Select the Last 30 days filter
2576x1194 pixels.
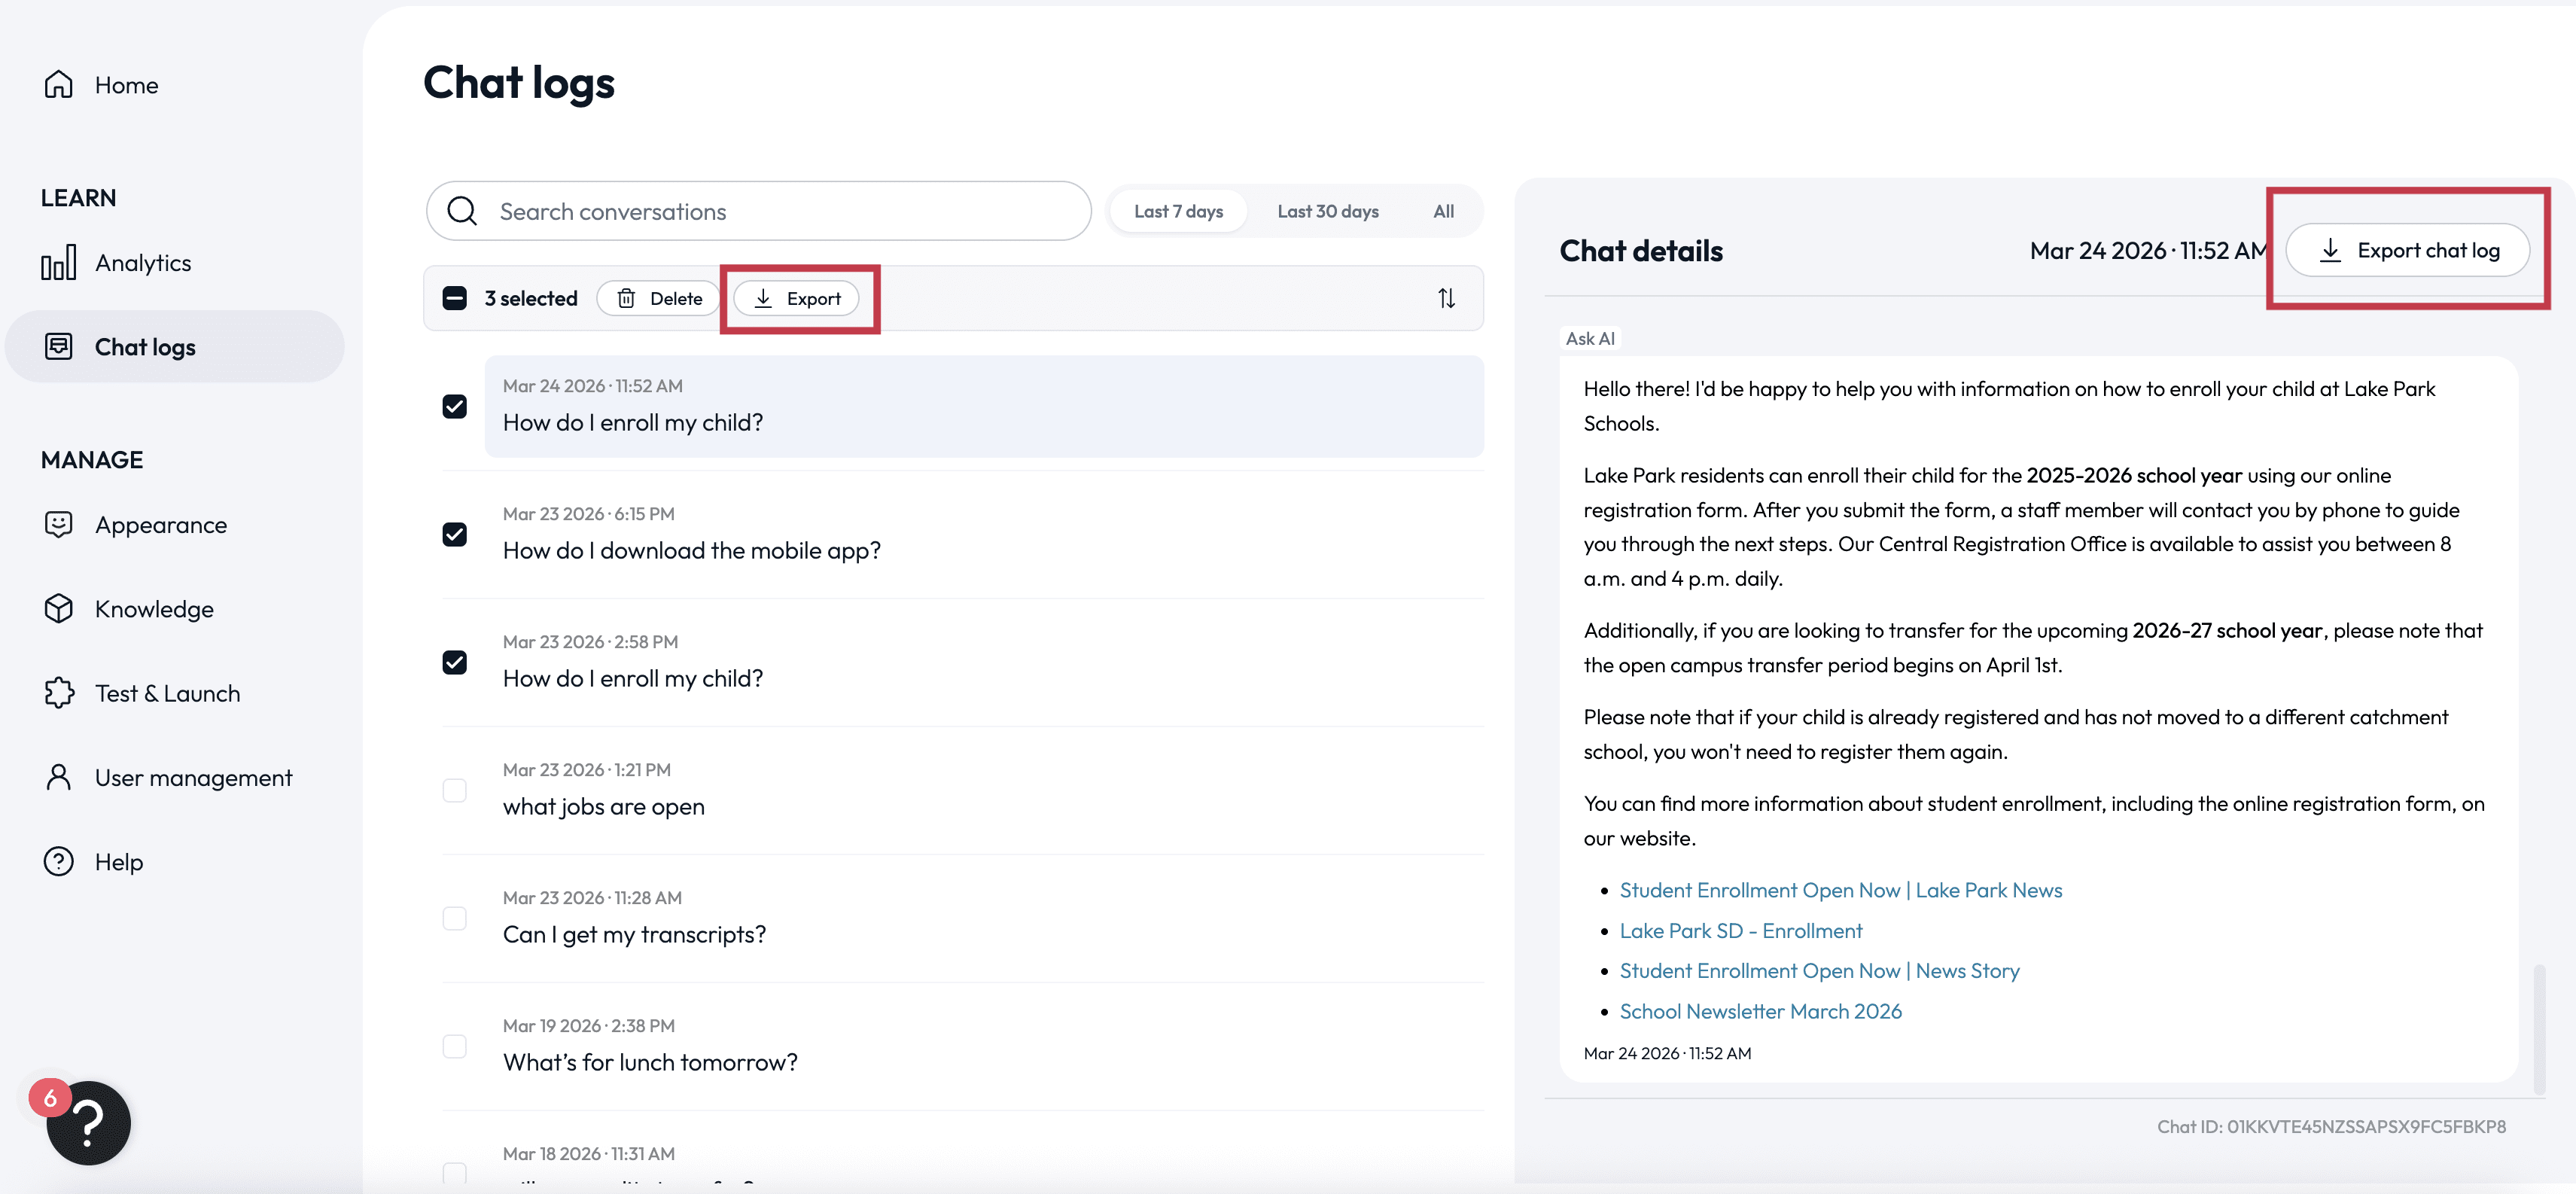point(1327,211)
